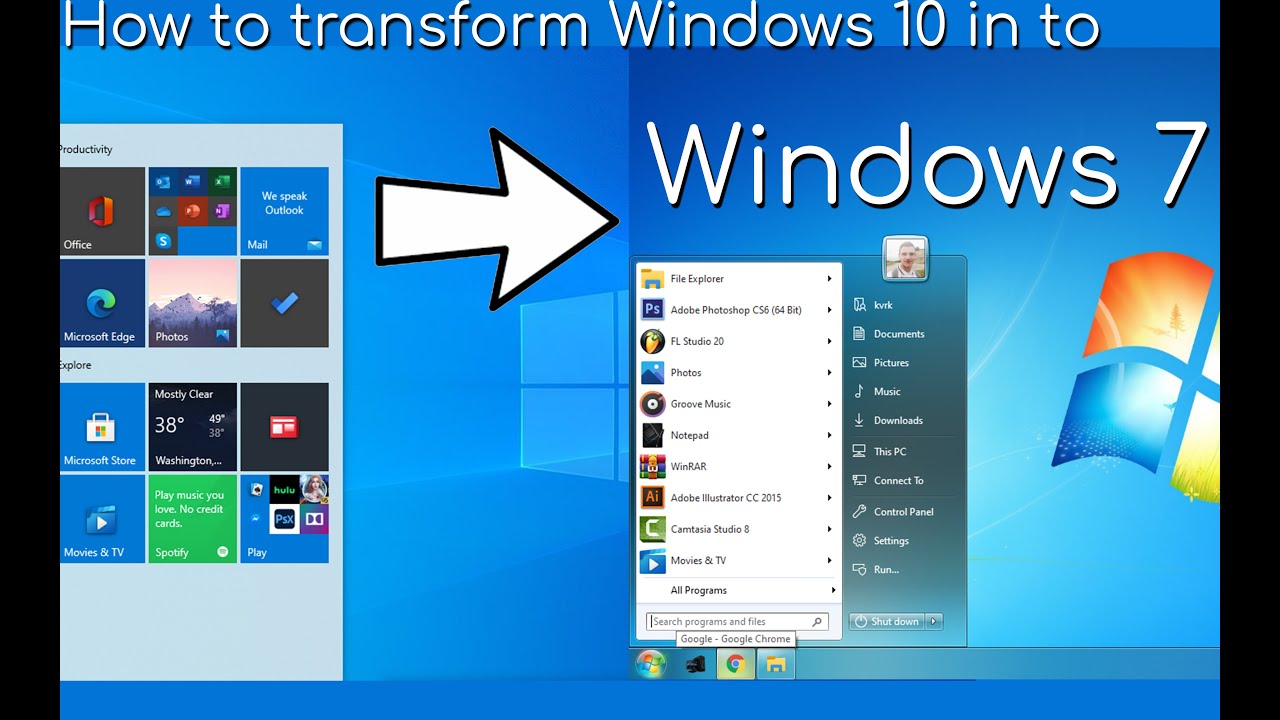Click the WinRAR books icon
Screen dimensions: 1280x720
653,466
